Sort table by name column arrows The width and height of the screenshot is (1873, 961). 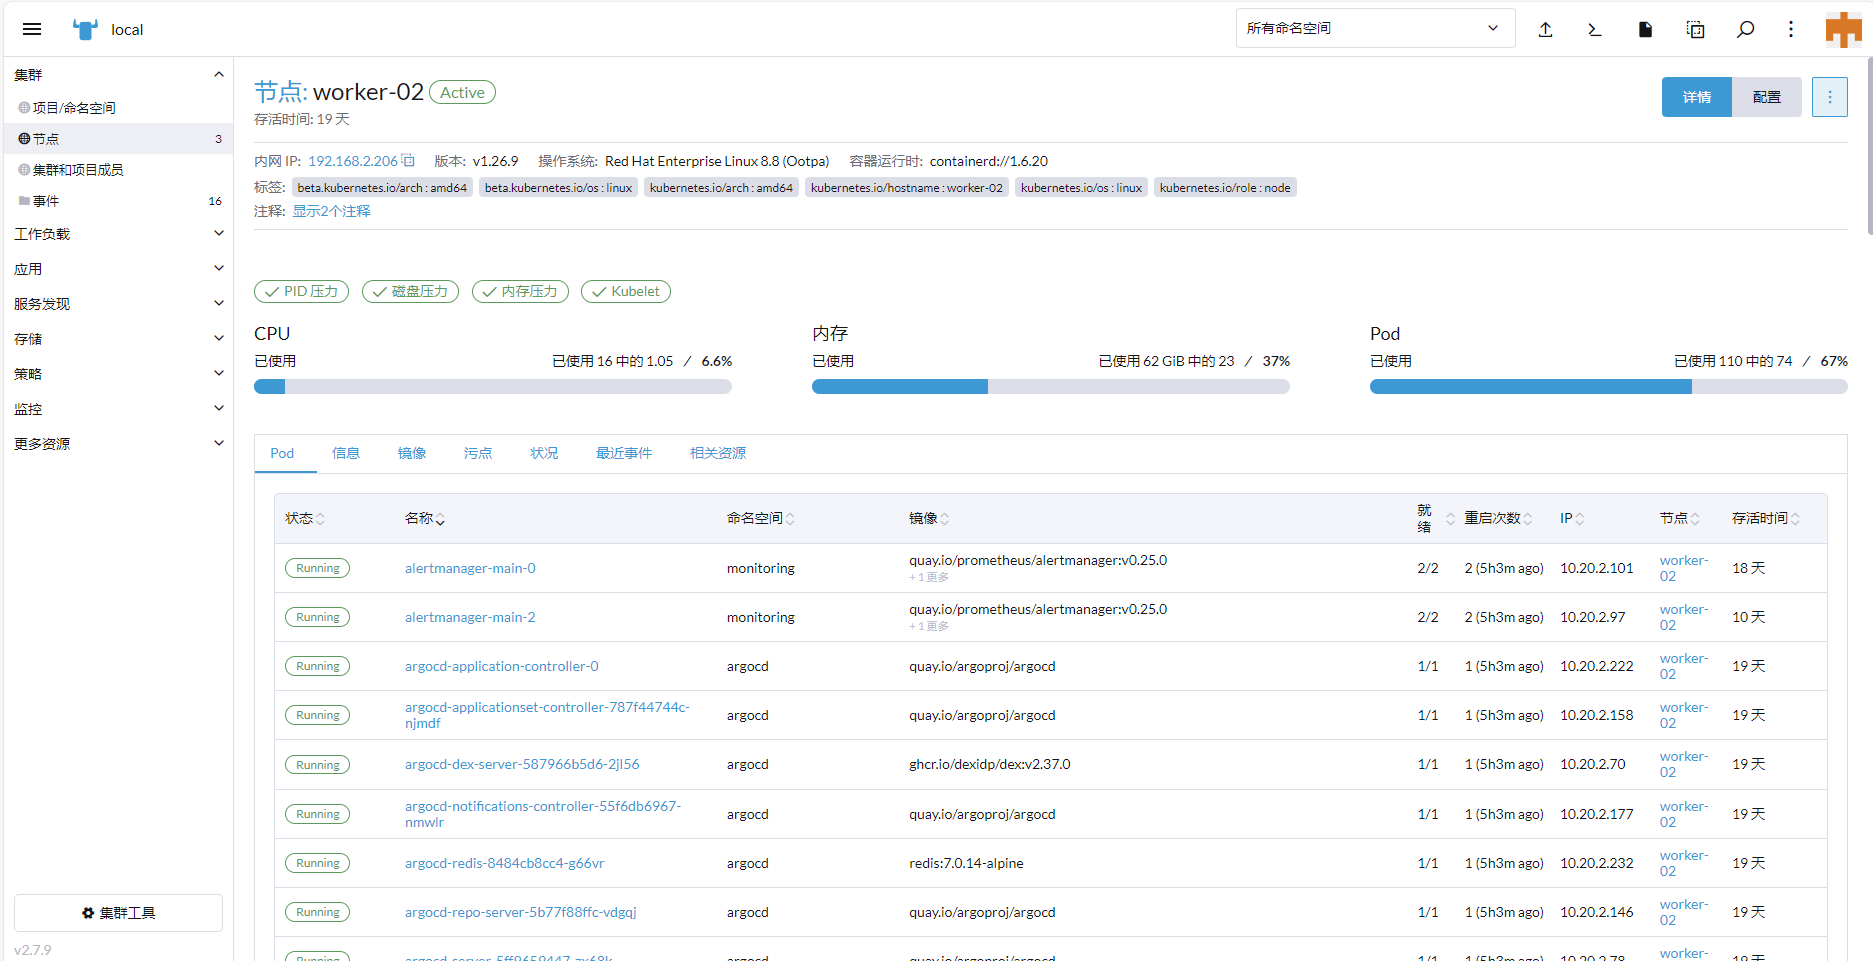440,519
